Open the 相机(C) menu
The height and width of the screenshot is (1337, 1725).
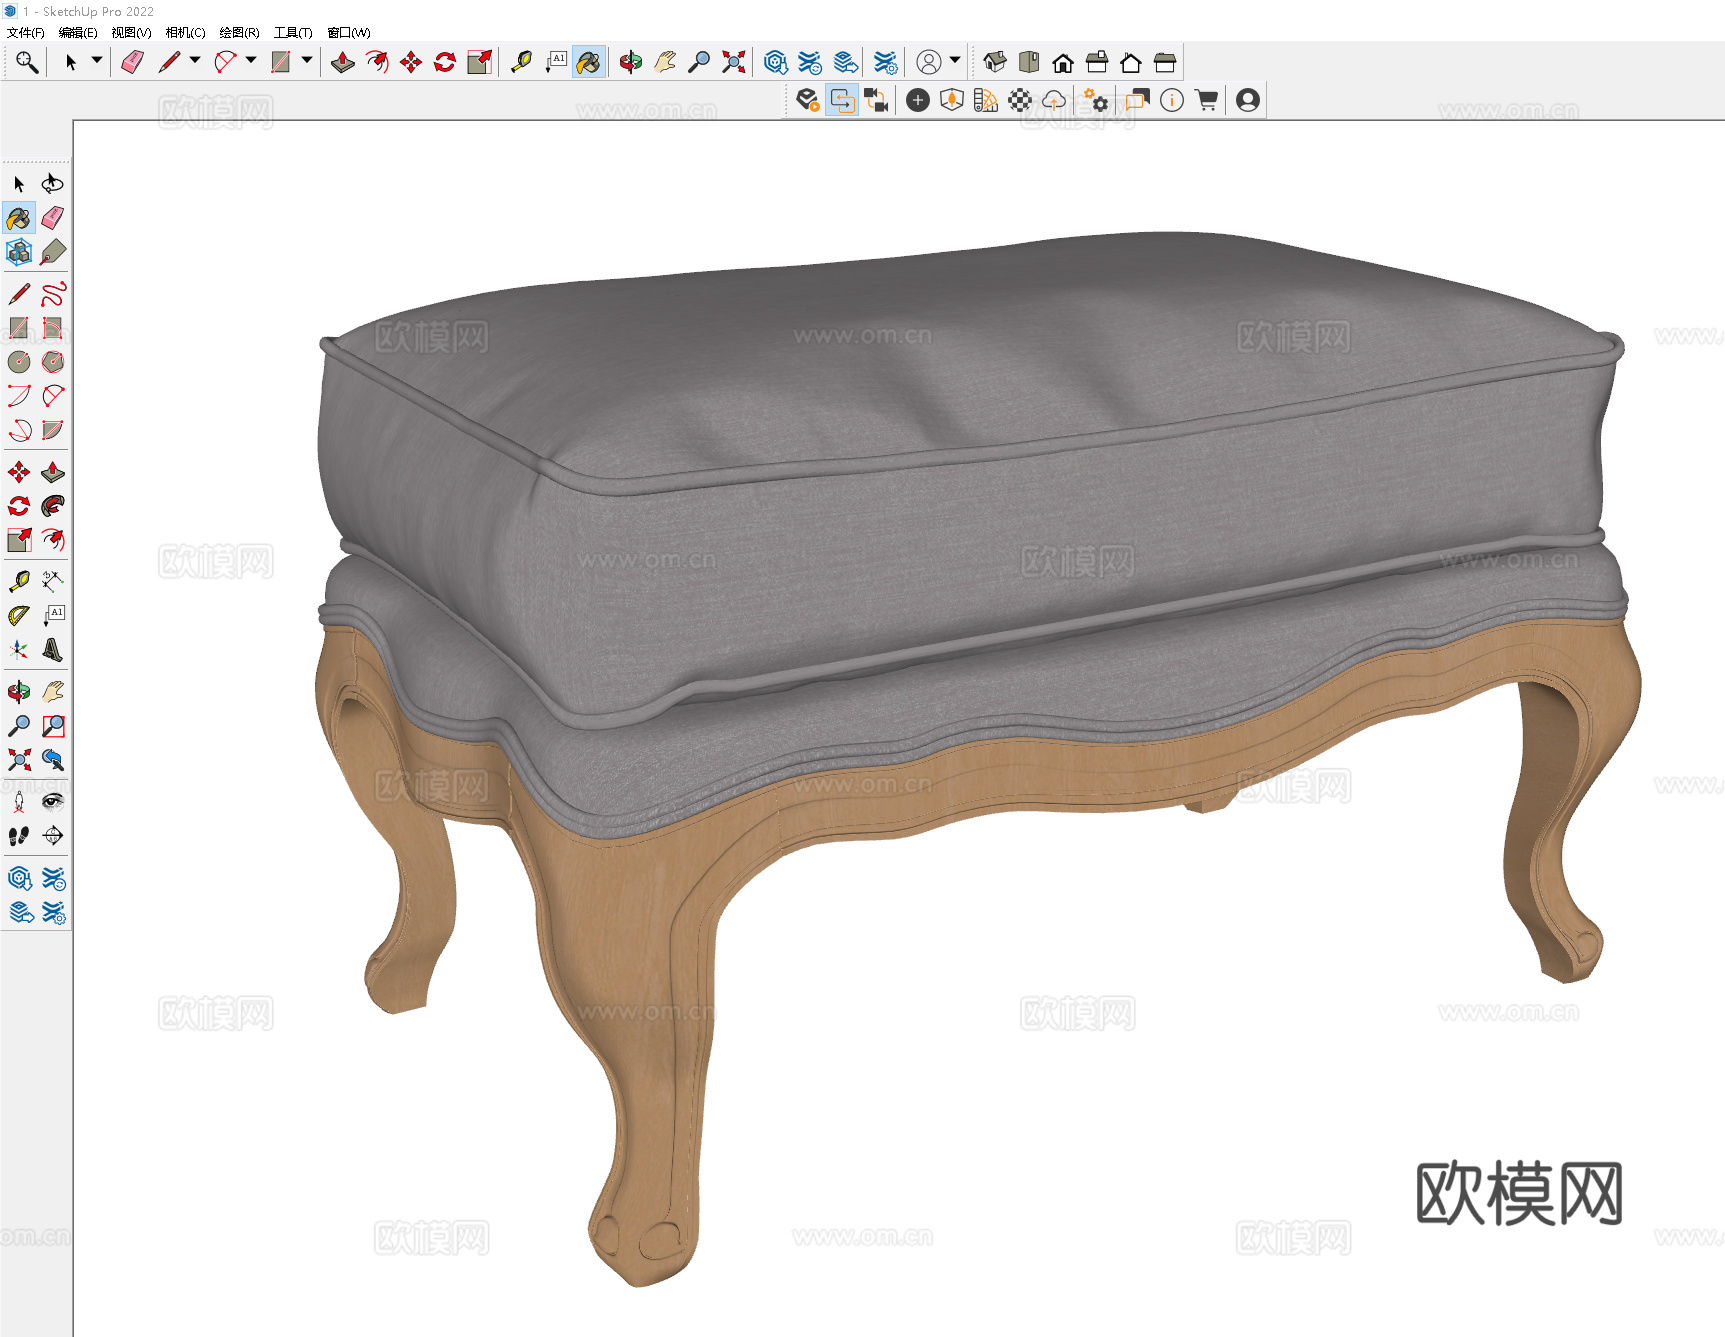[x=185, y=33]
